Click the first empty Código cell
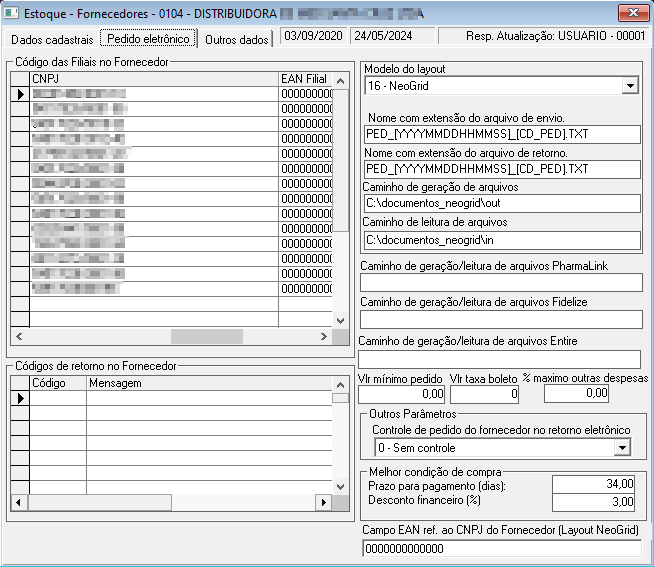The width and height of the screenshot is (654, 567). pyautogui.click(x=58, y=398)
